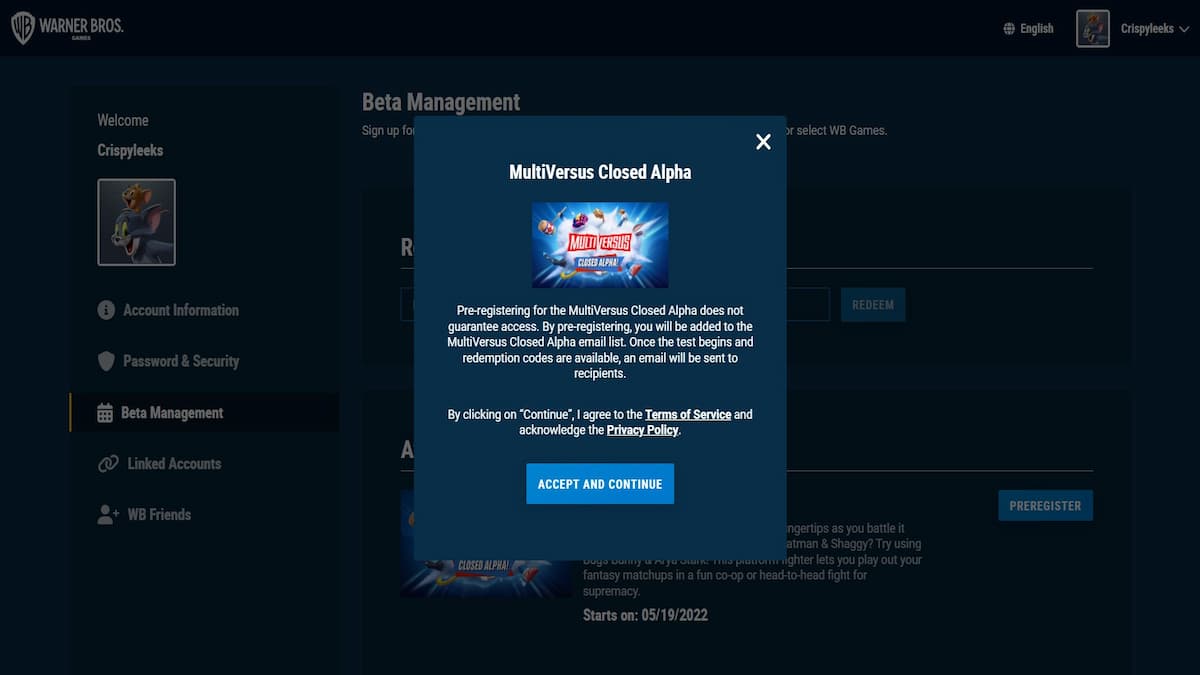Click the redeem code input field
Viewport: 1200px width, 675px height.
click(x=808, y=305)
